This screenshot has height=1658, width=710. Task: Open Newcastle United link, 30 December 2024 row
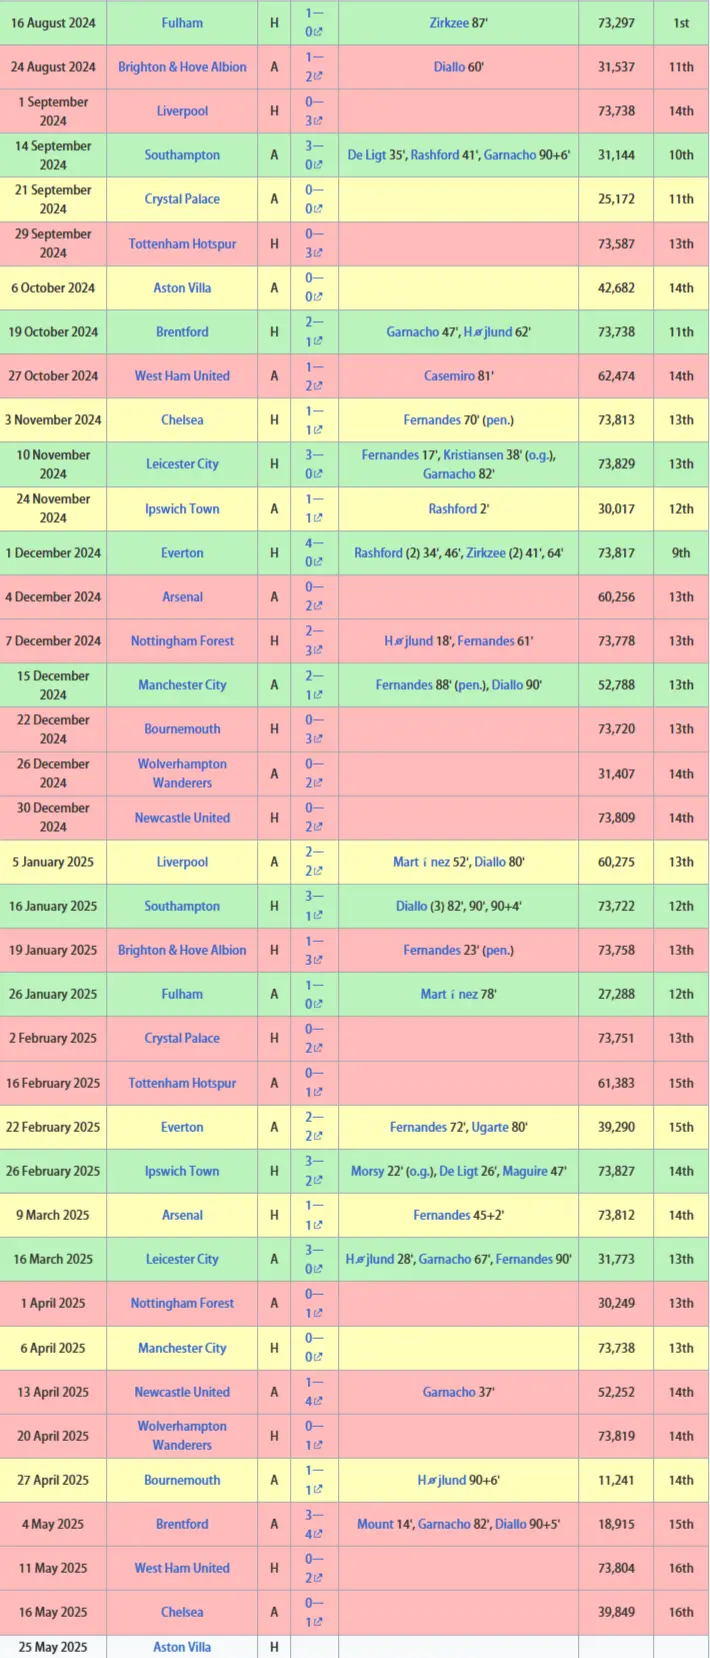tap(182, 818)
